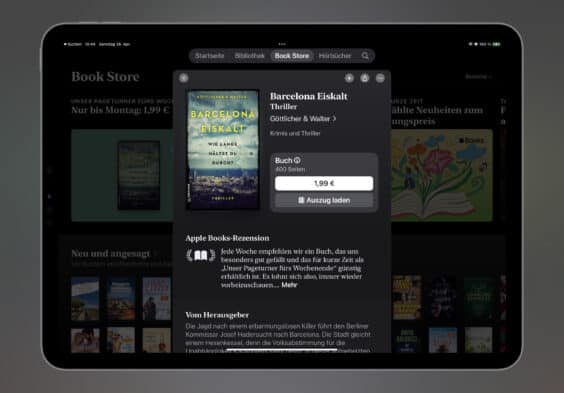This screenshot has height=393, width=564.
Task: Open the more options ellipsis icon in the sheet
Action: coord(380,78)
